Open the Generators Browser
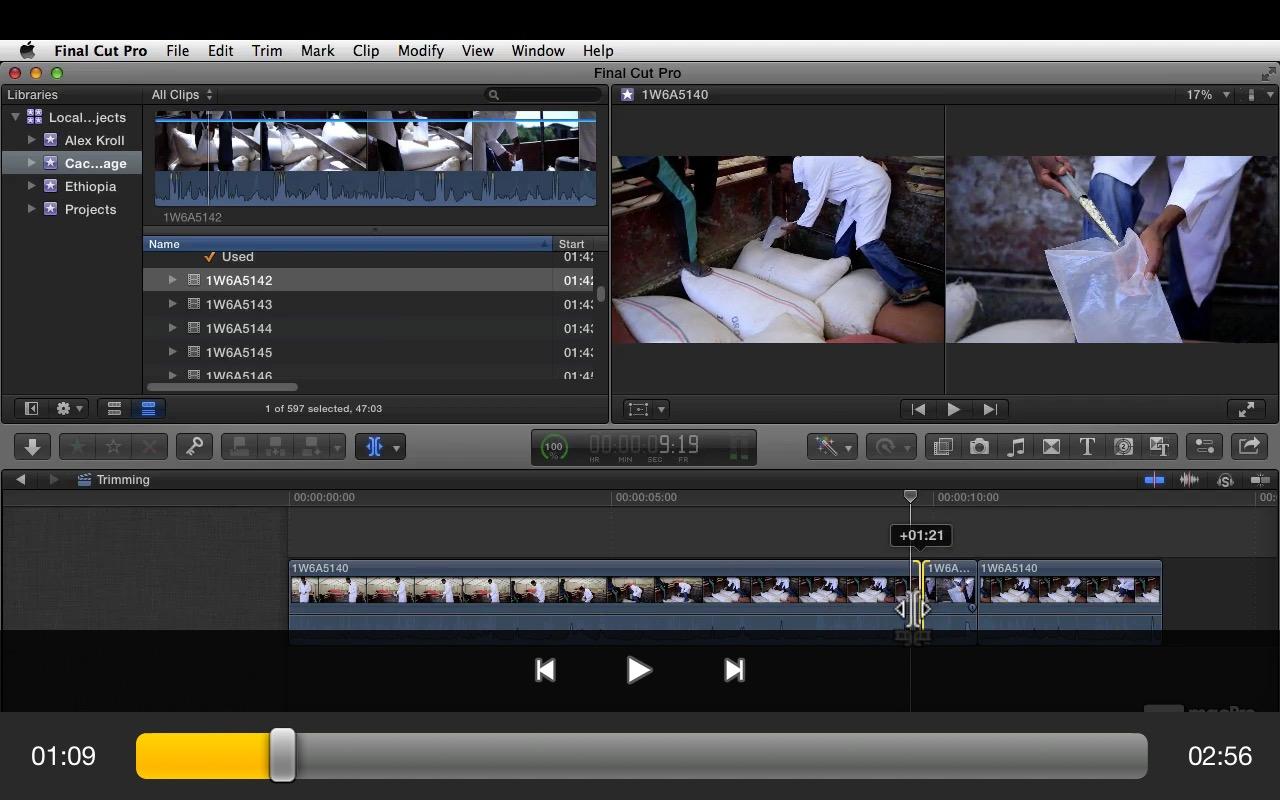Screen dimensions: 1280x800 pyautogui.click(x=1123, y=447)
